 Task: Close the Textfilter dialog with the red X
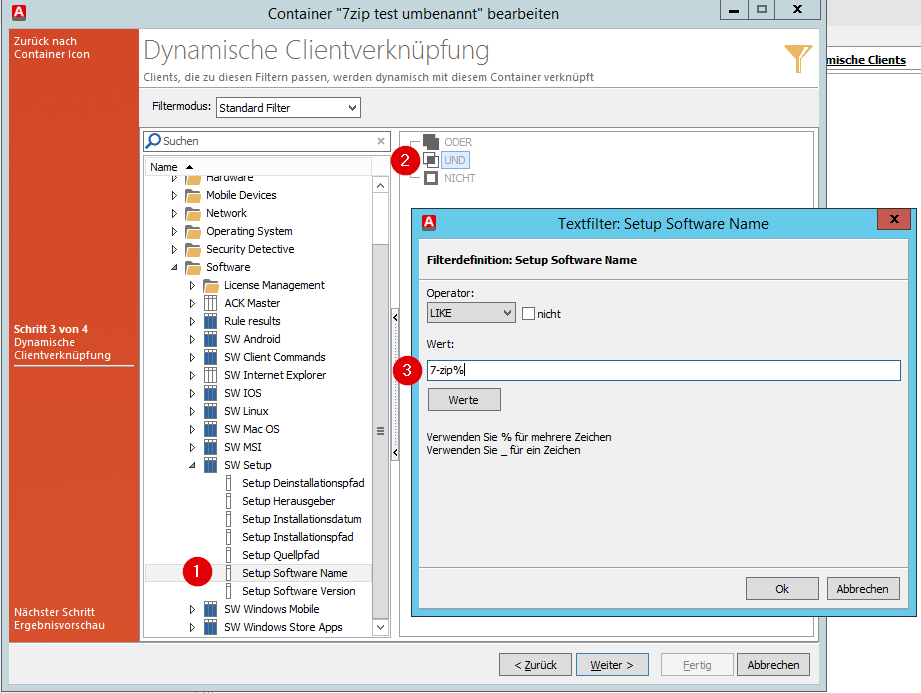[894, 219]
